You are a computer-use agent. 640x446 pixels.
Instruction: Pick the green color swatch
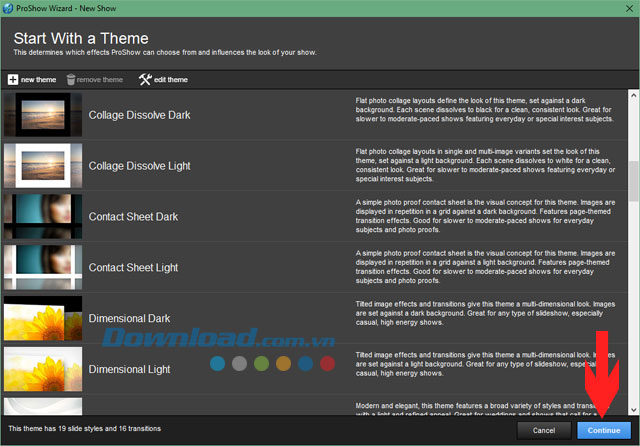coord(261,363)
